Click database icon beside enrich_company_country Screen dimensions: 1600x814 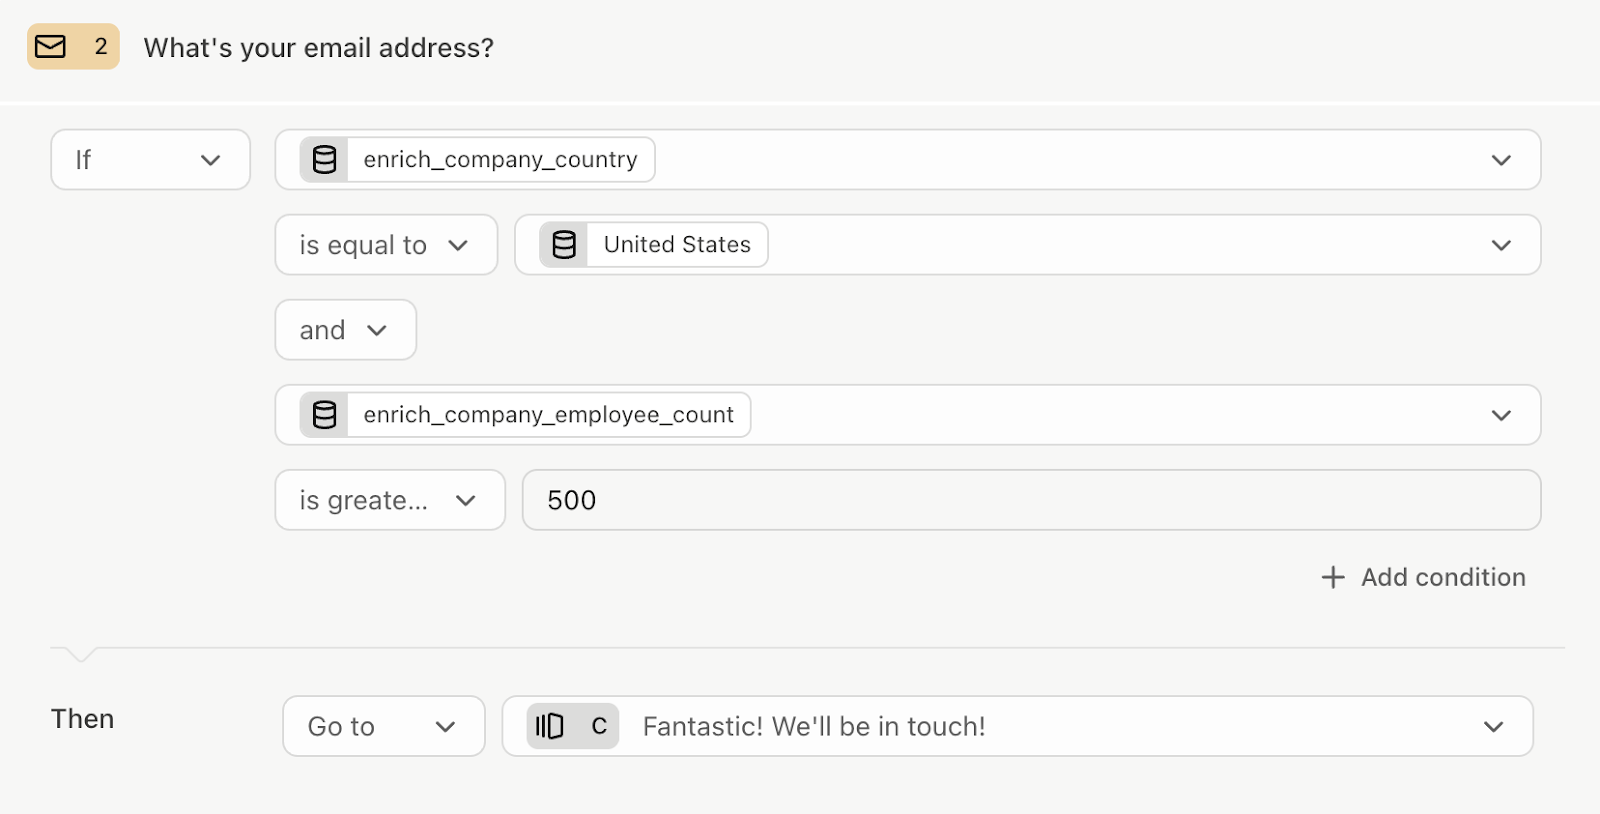tap(325, 160)
